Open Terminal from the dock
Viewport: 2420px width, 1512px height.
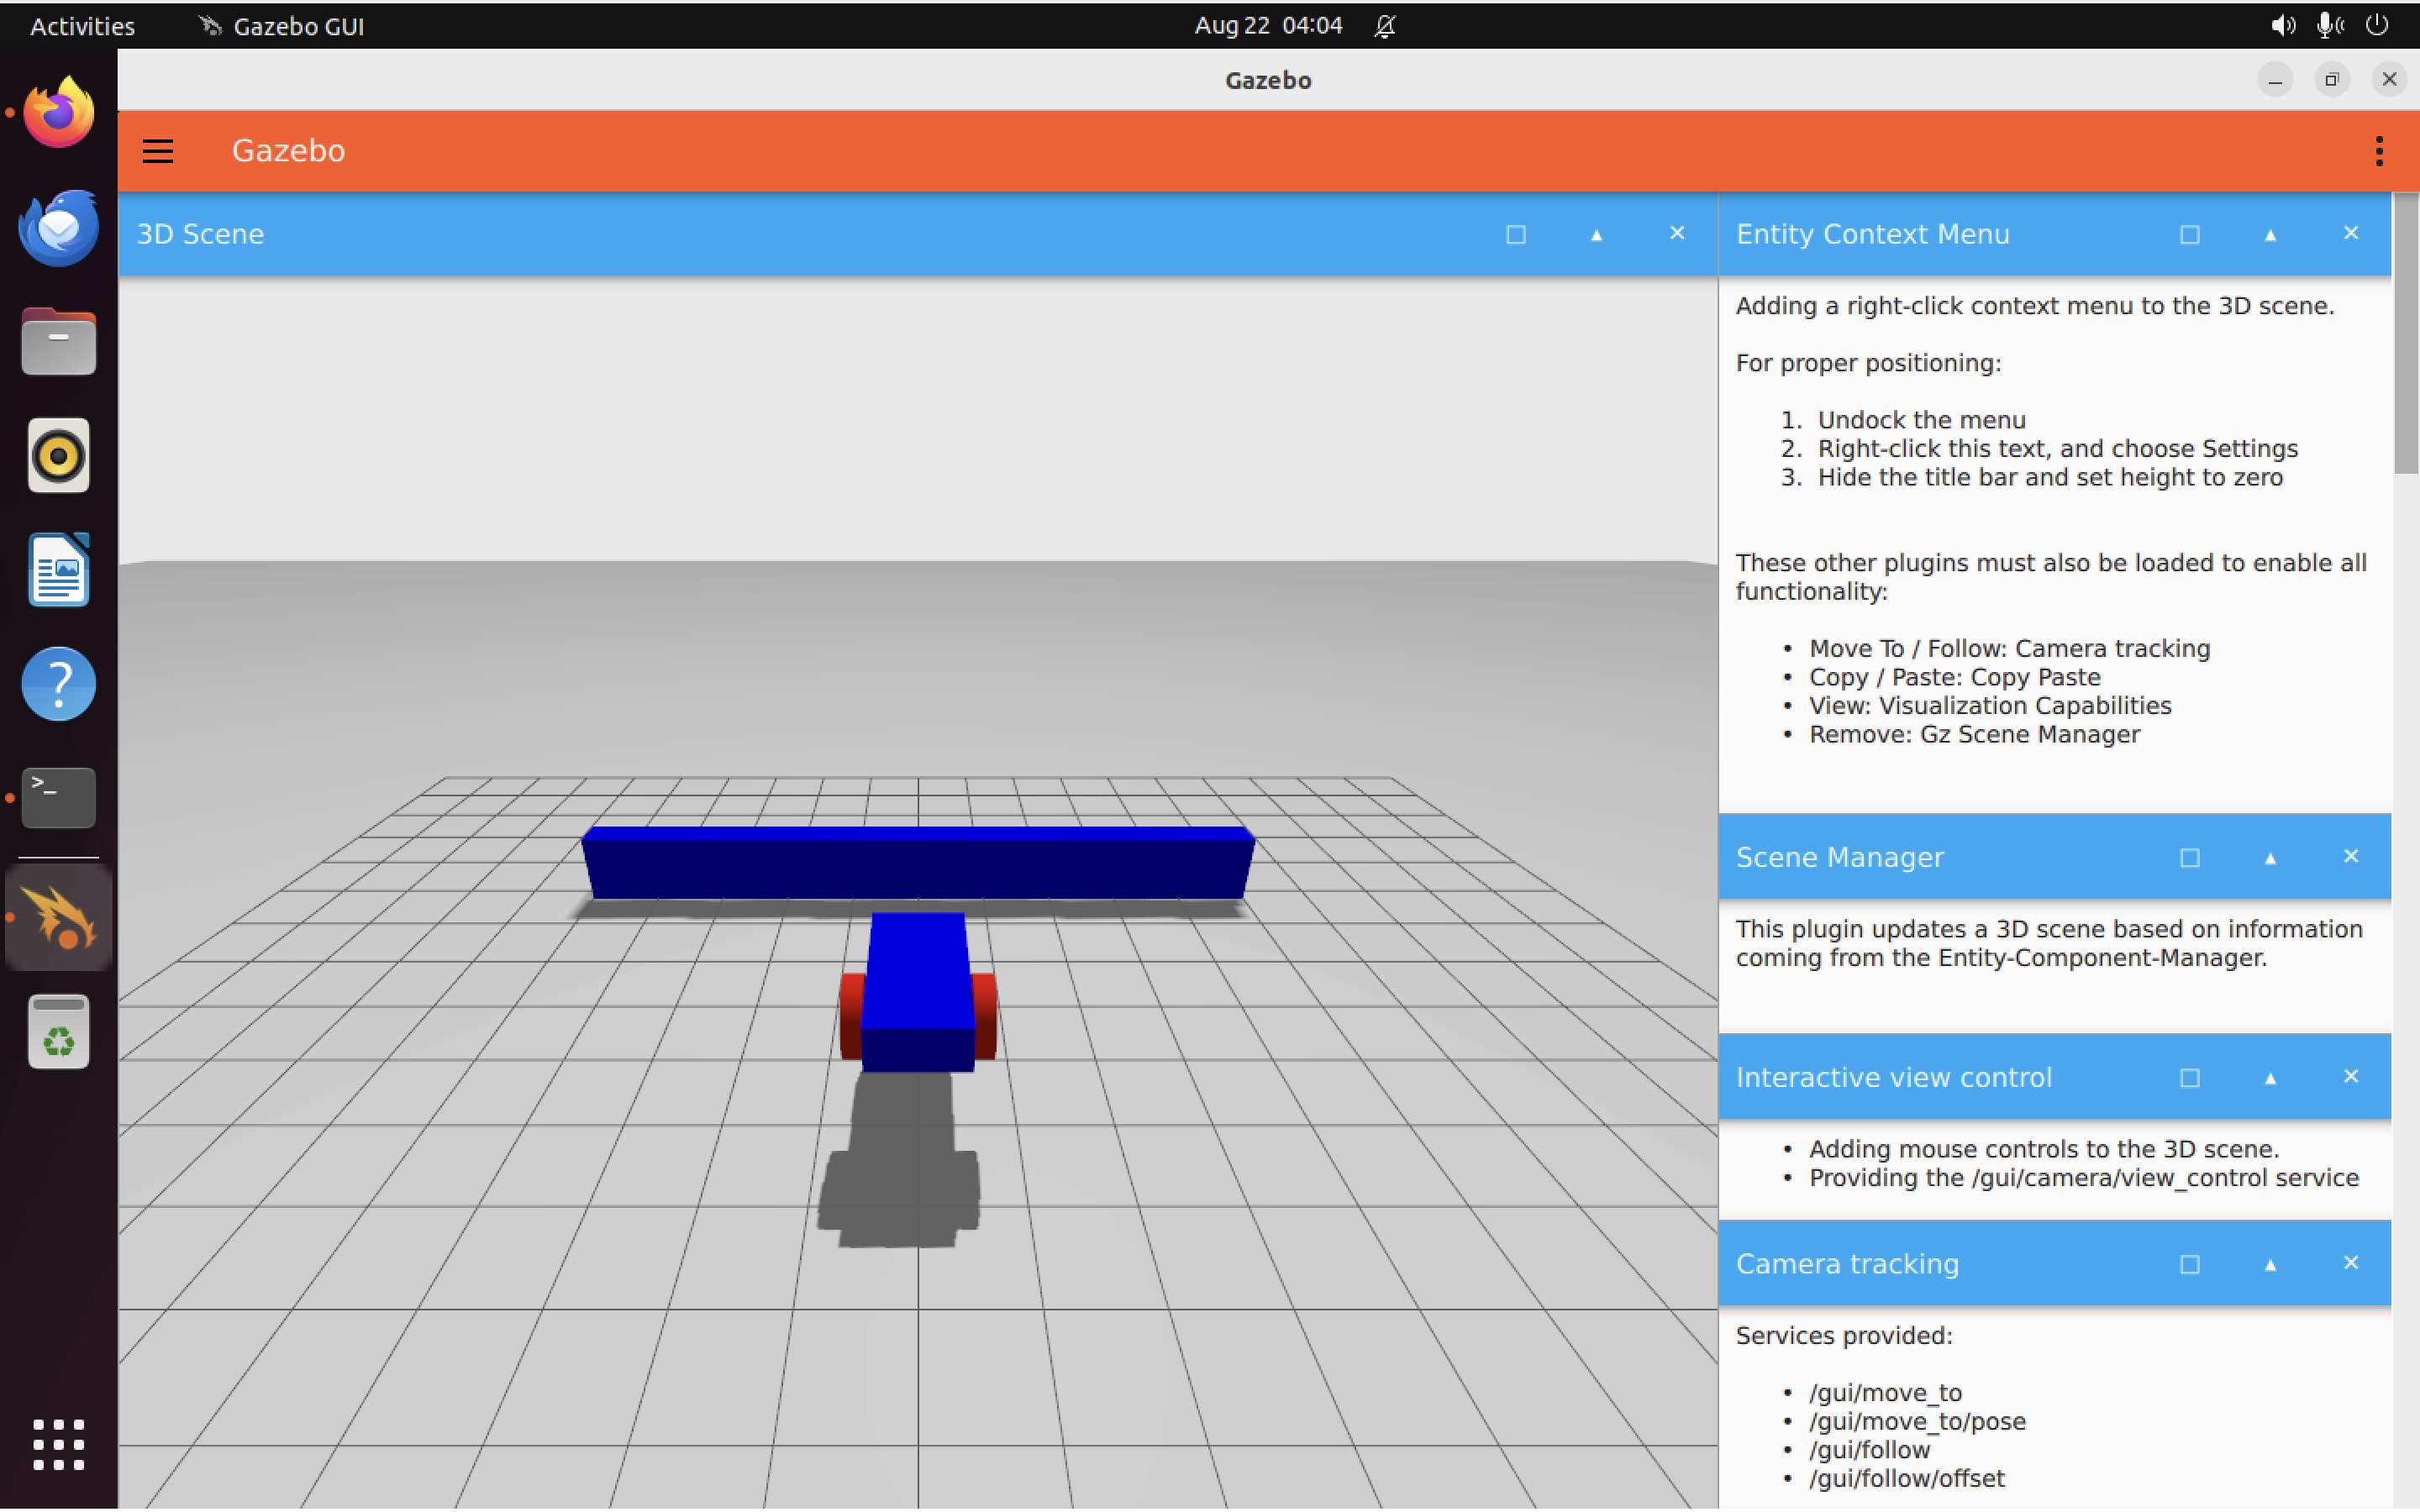click(58, 797)
